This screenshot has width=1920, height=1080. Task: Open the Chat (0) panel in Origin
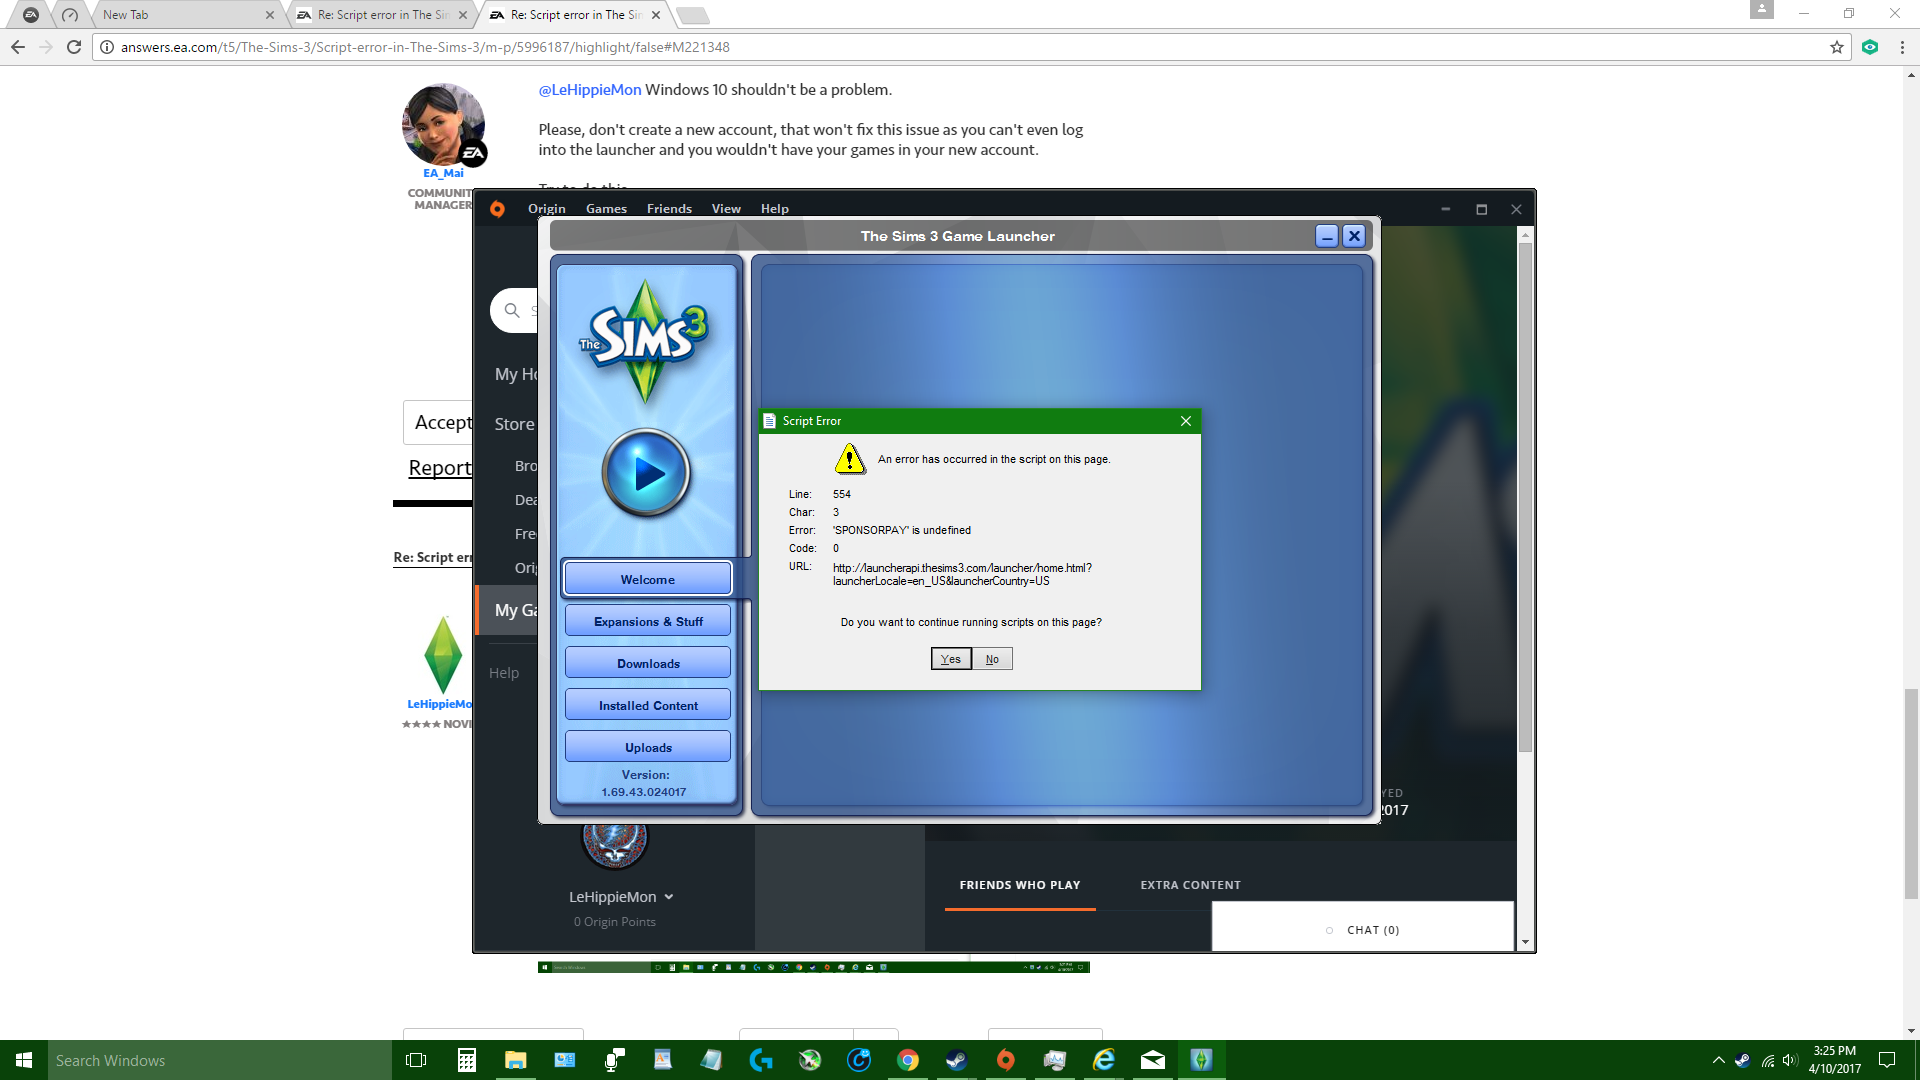click(x=1363, y=929)
